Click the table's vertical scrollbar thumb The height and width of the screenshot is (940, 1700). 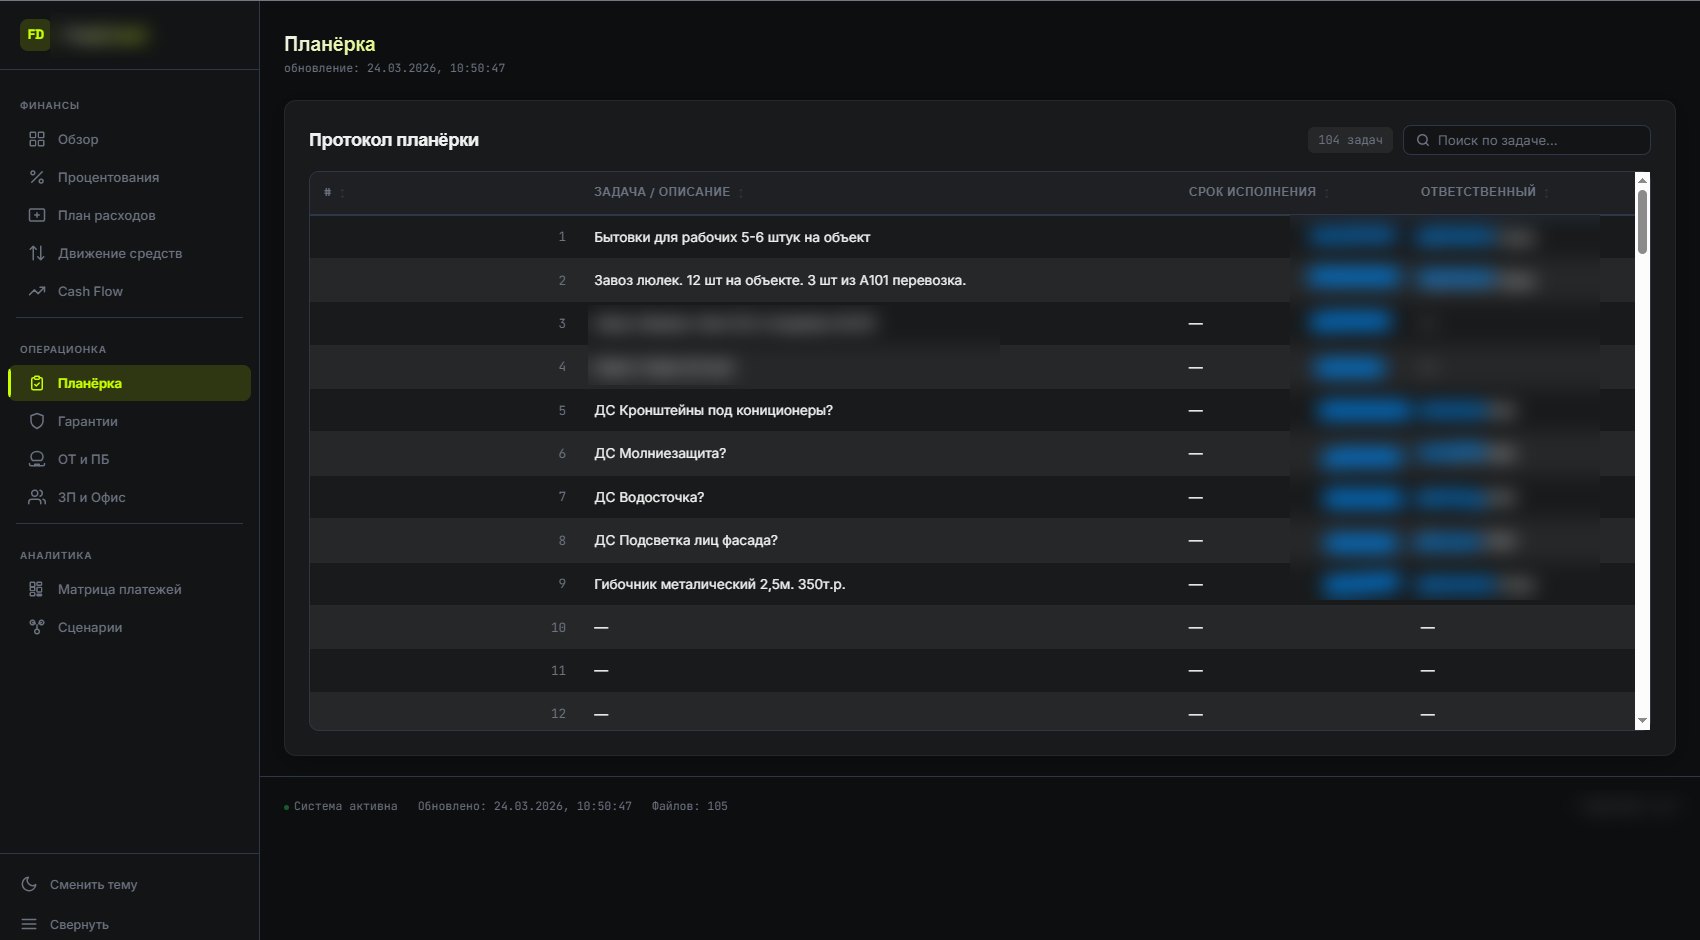(1642, 222)
